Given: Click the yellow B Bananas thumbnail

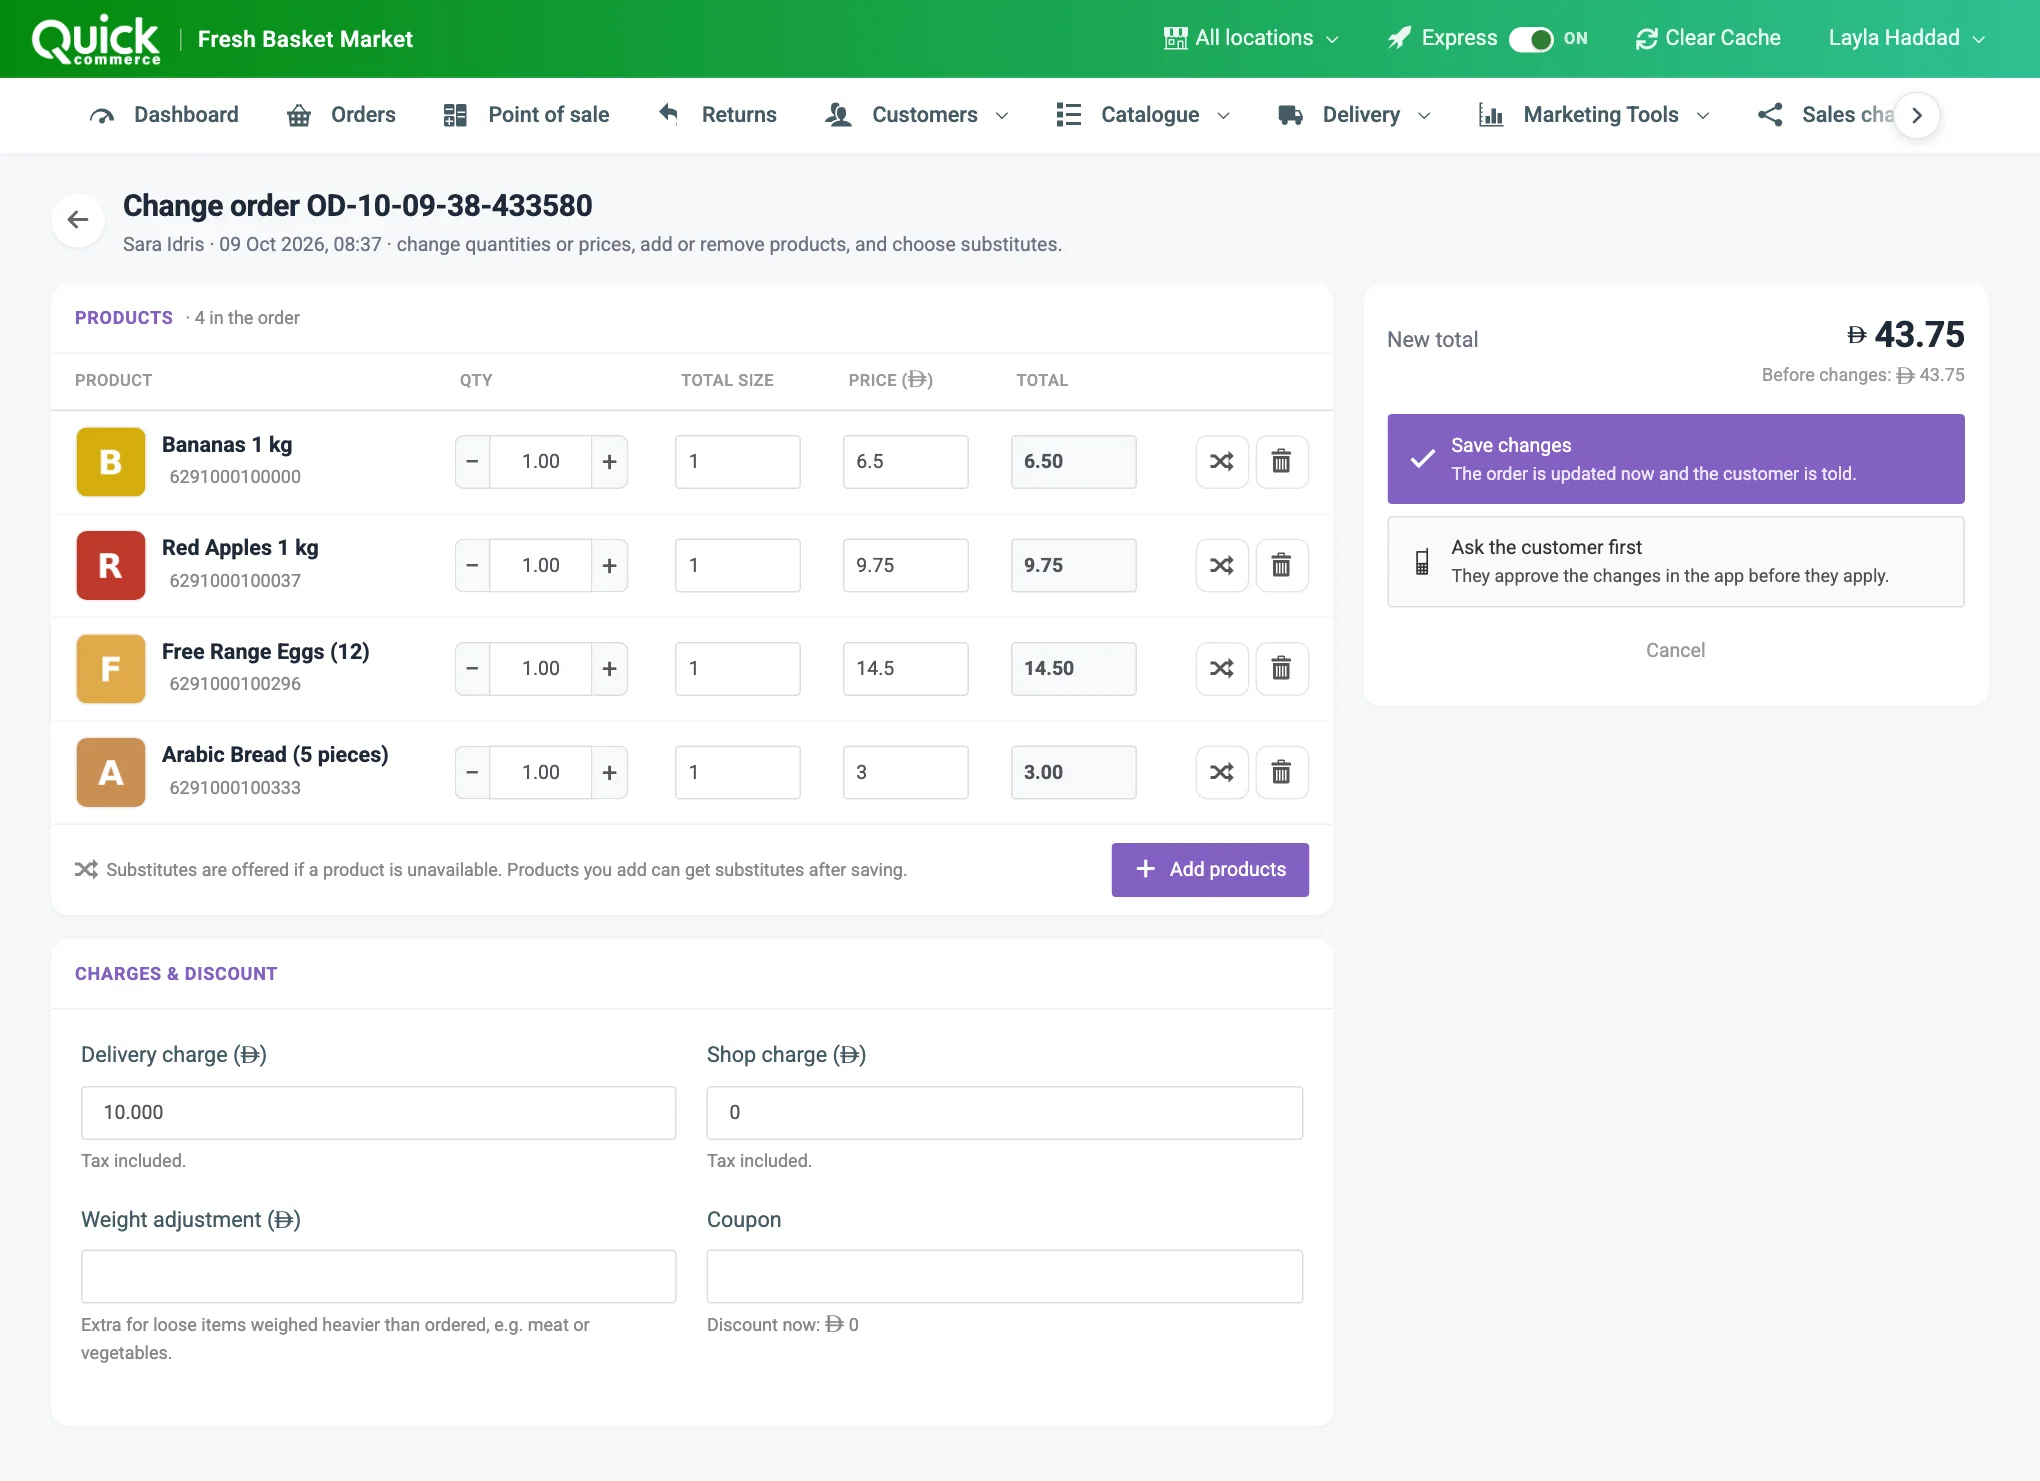Looking at the screenshot, I should [x=111, y=462].
